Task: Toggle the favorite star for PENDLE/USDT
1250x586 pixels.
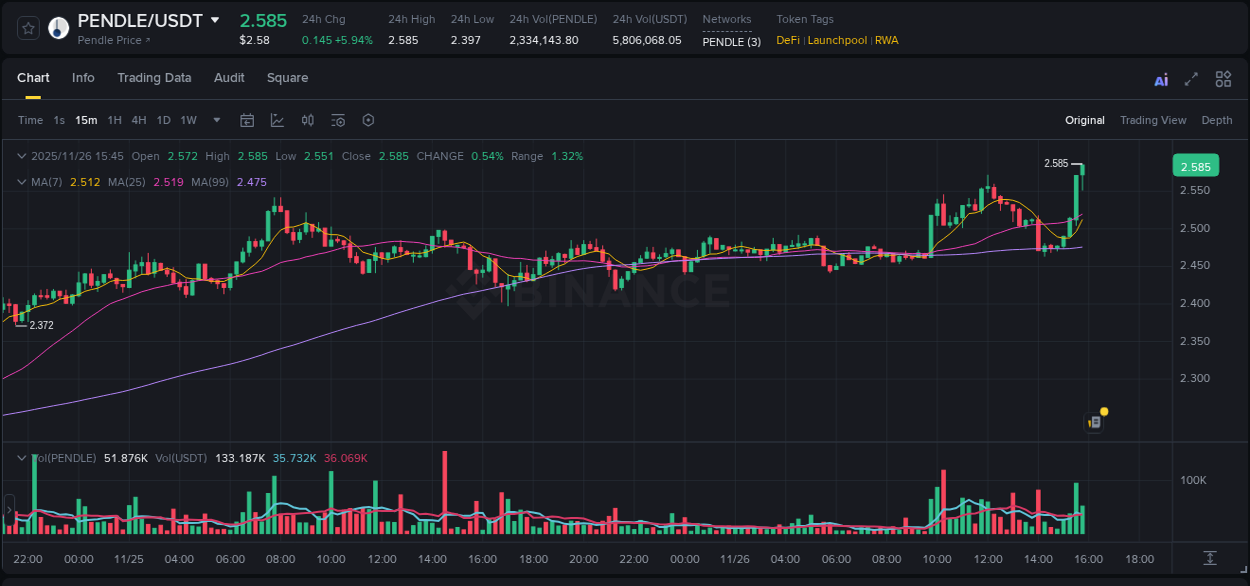Action: pos(27,28)
